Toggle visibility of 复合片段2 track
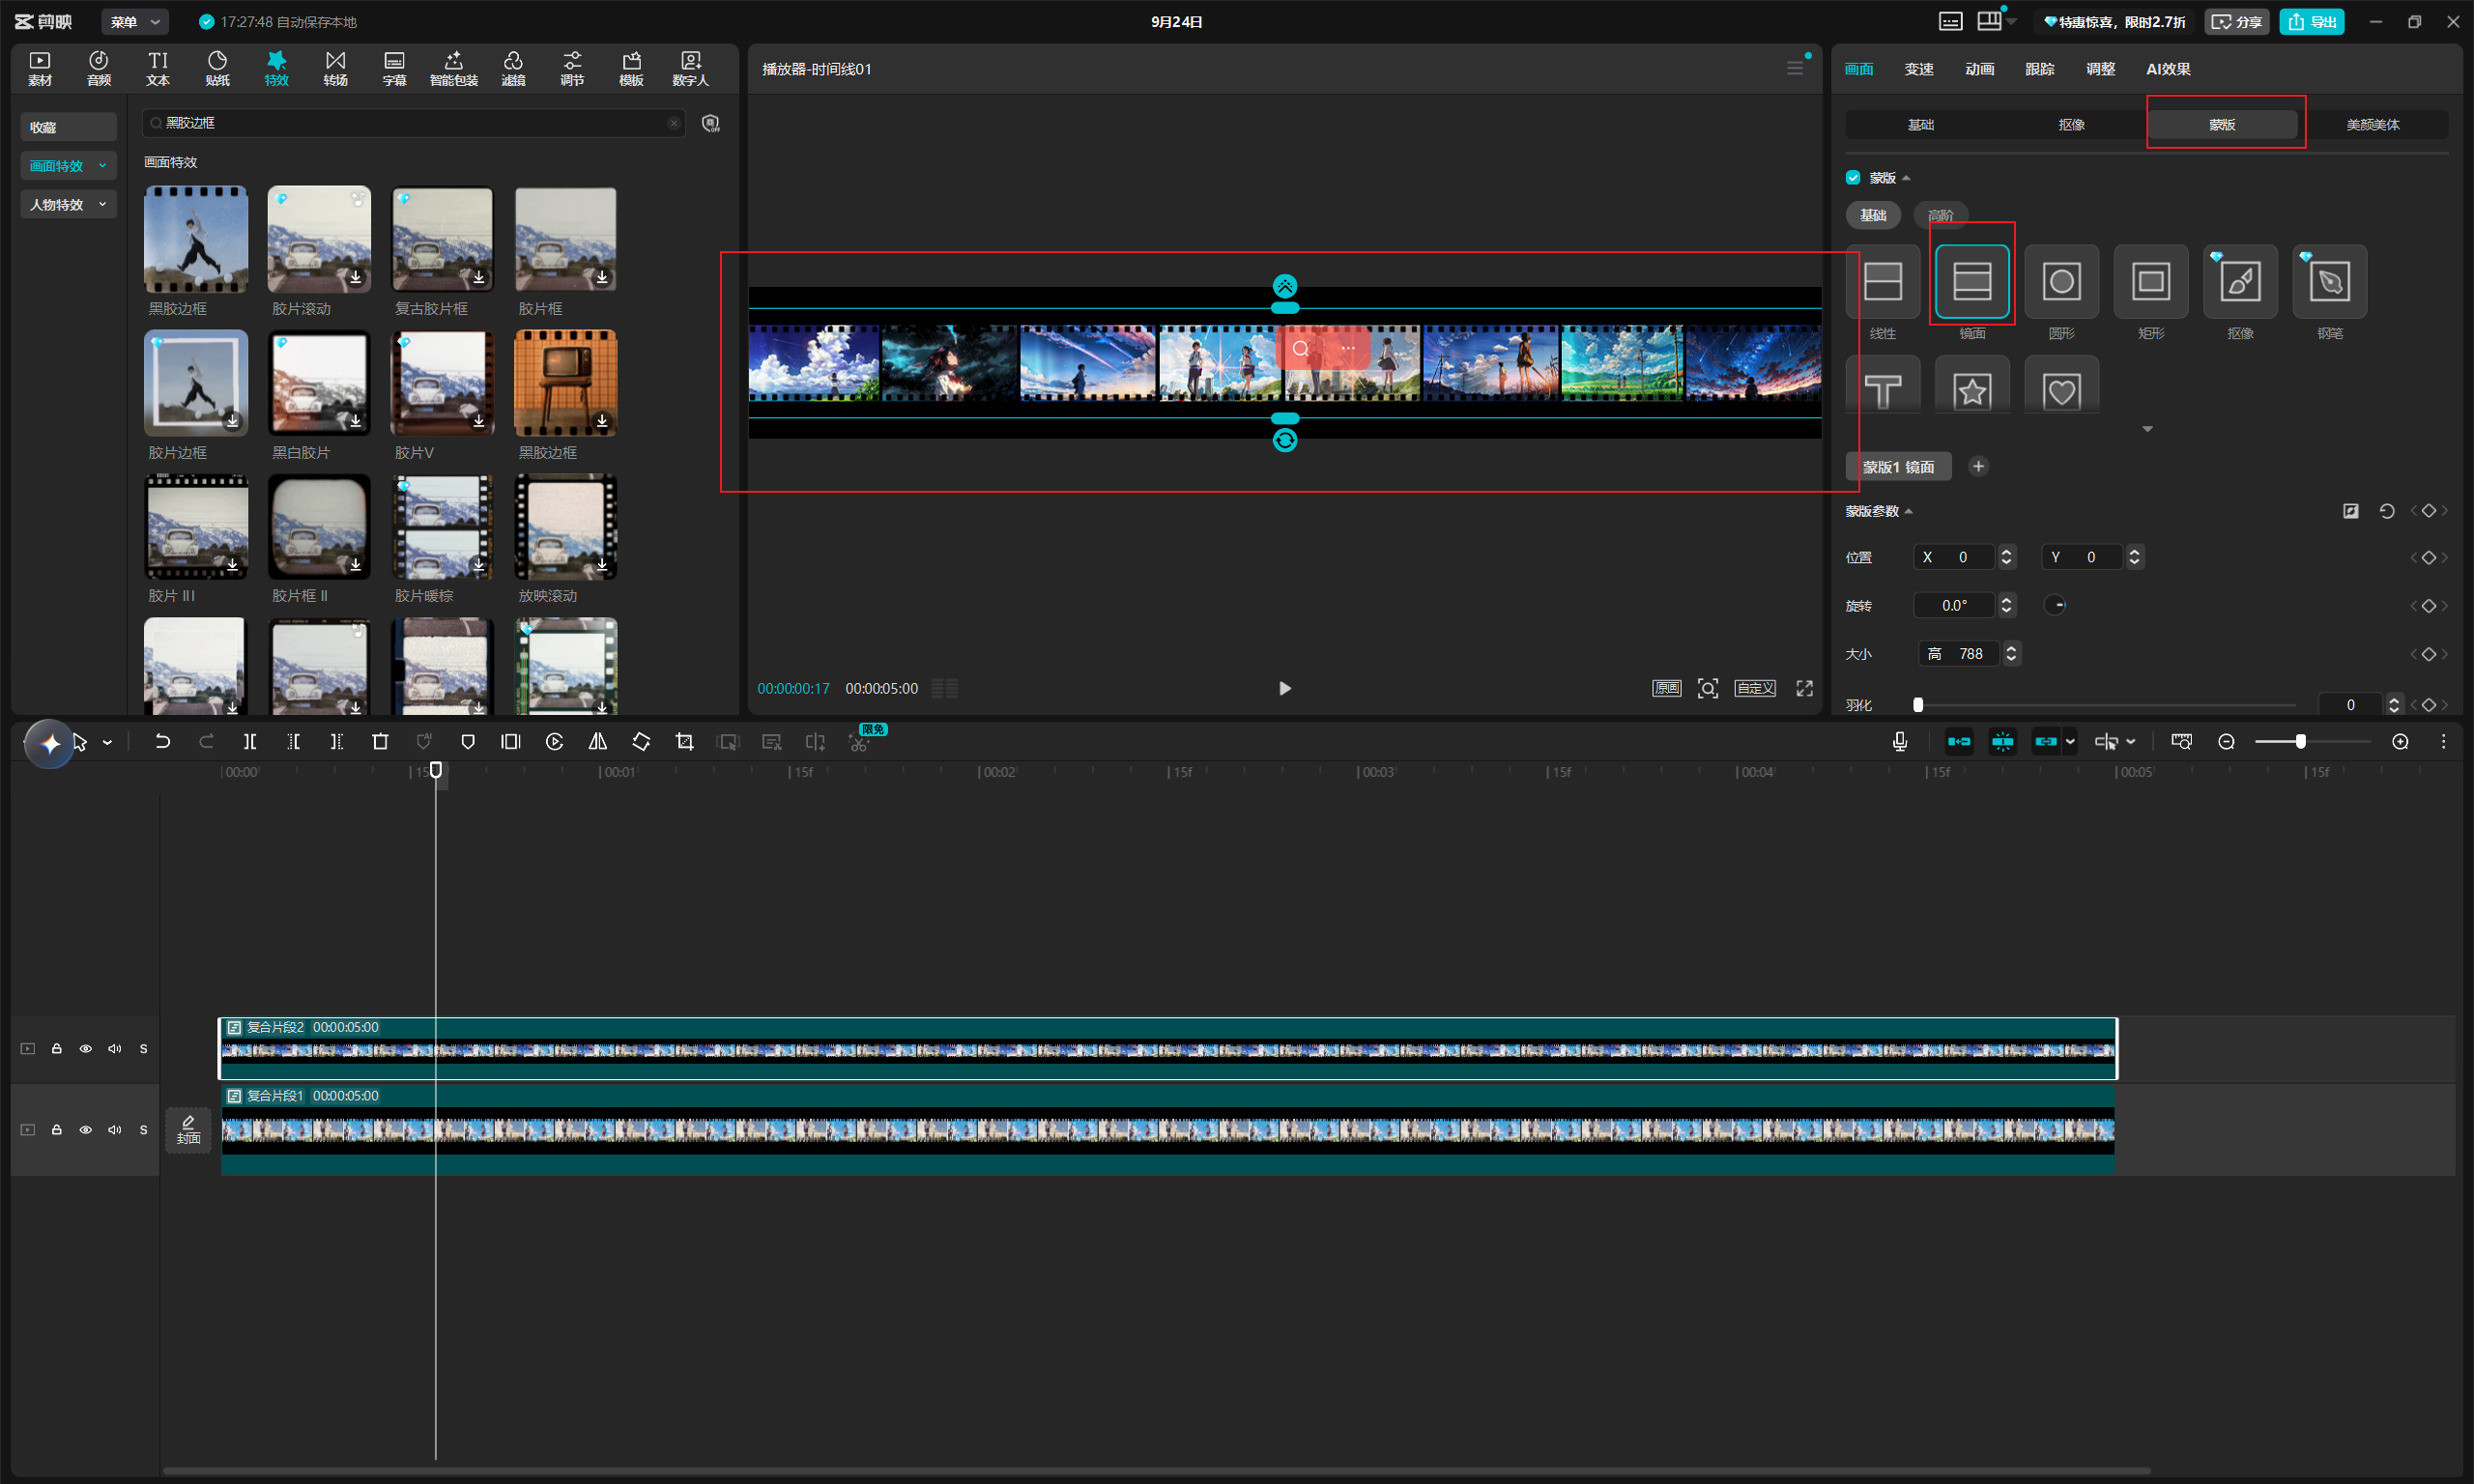2474x1484 pixels. pyautogui.click(x=86, y=1049)
